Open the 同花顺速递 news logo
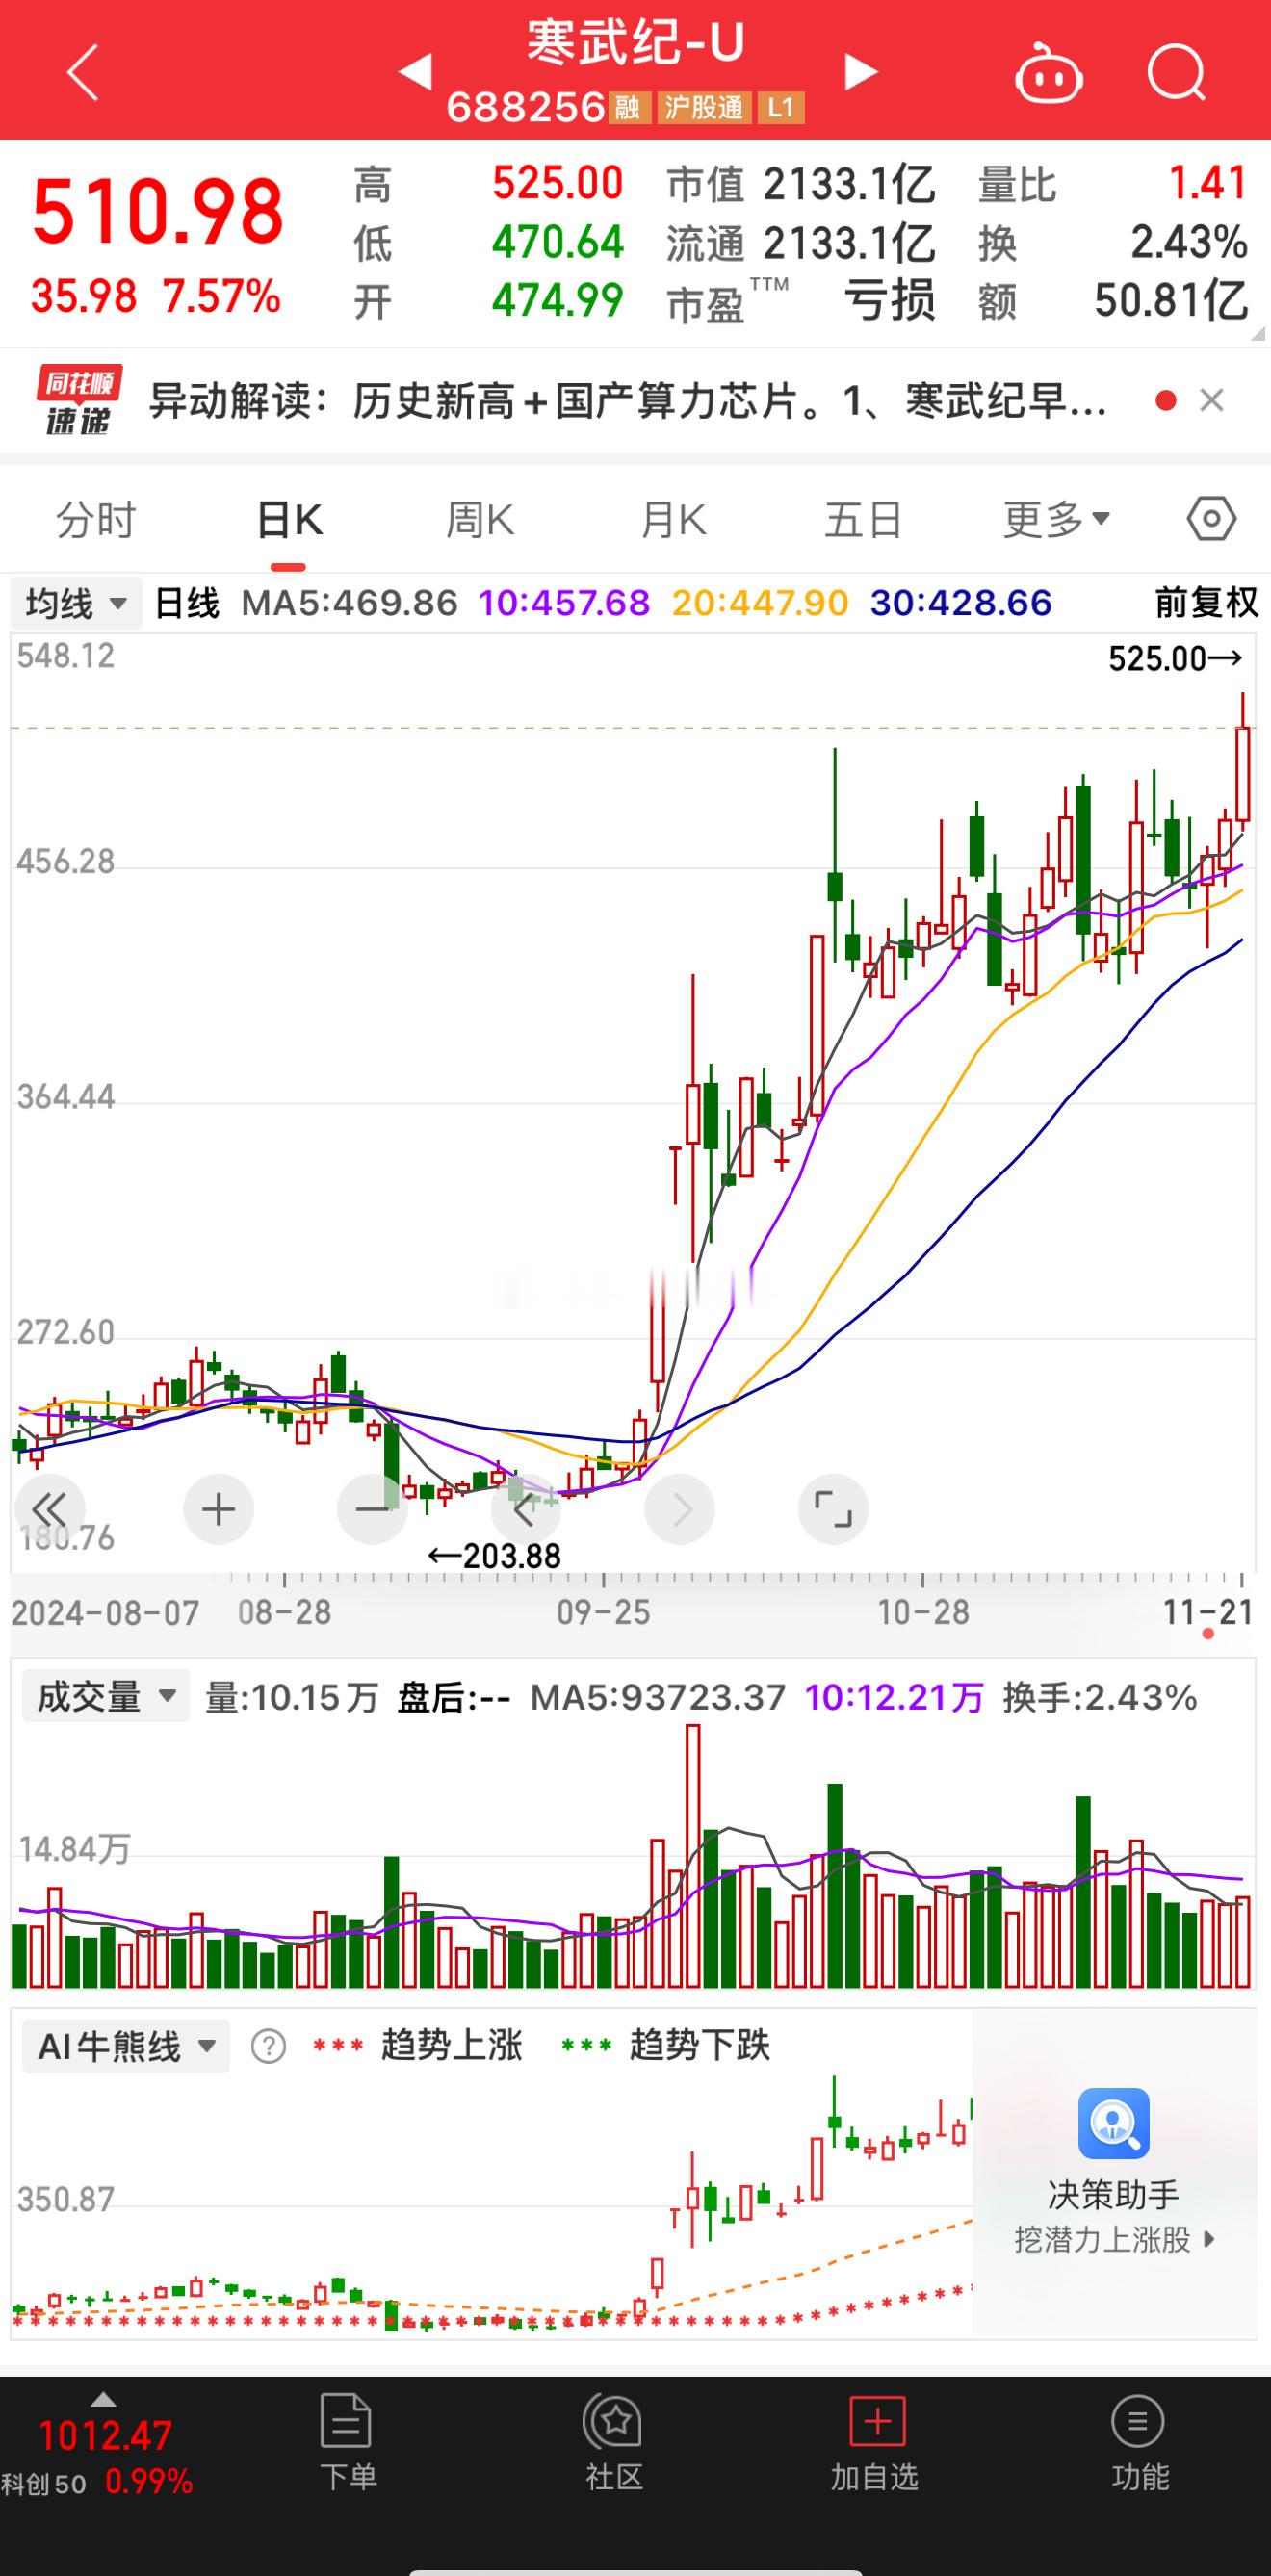The height and width of the screenshot is (2576, 1271). (80, 400)
